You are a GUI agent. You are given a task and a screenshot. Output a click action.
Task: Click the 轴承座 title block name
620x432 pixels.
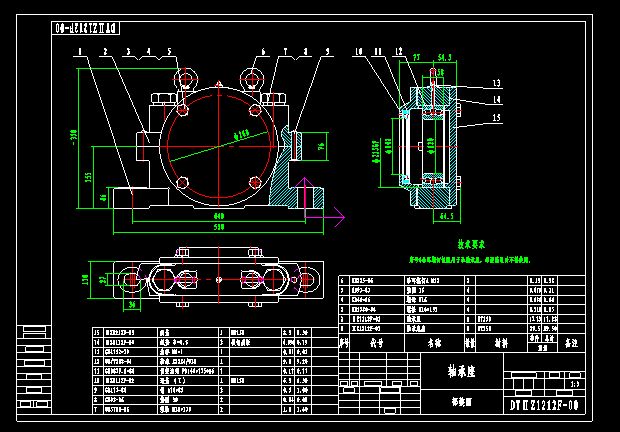pos(461,372)
